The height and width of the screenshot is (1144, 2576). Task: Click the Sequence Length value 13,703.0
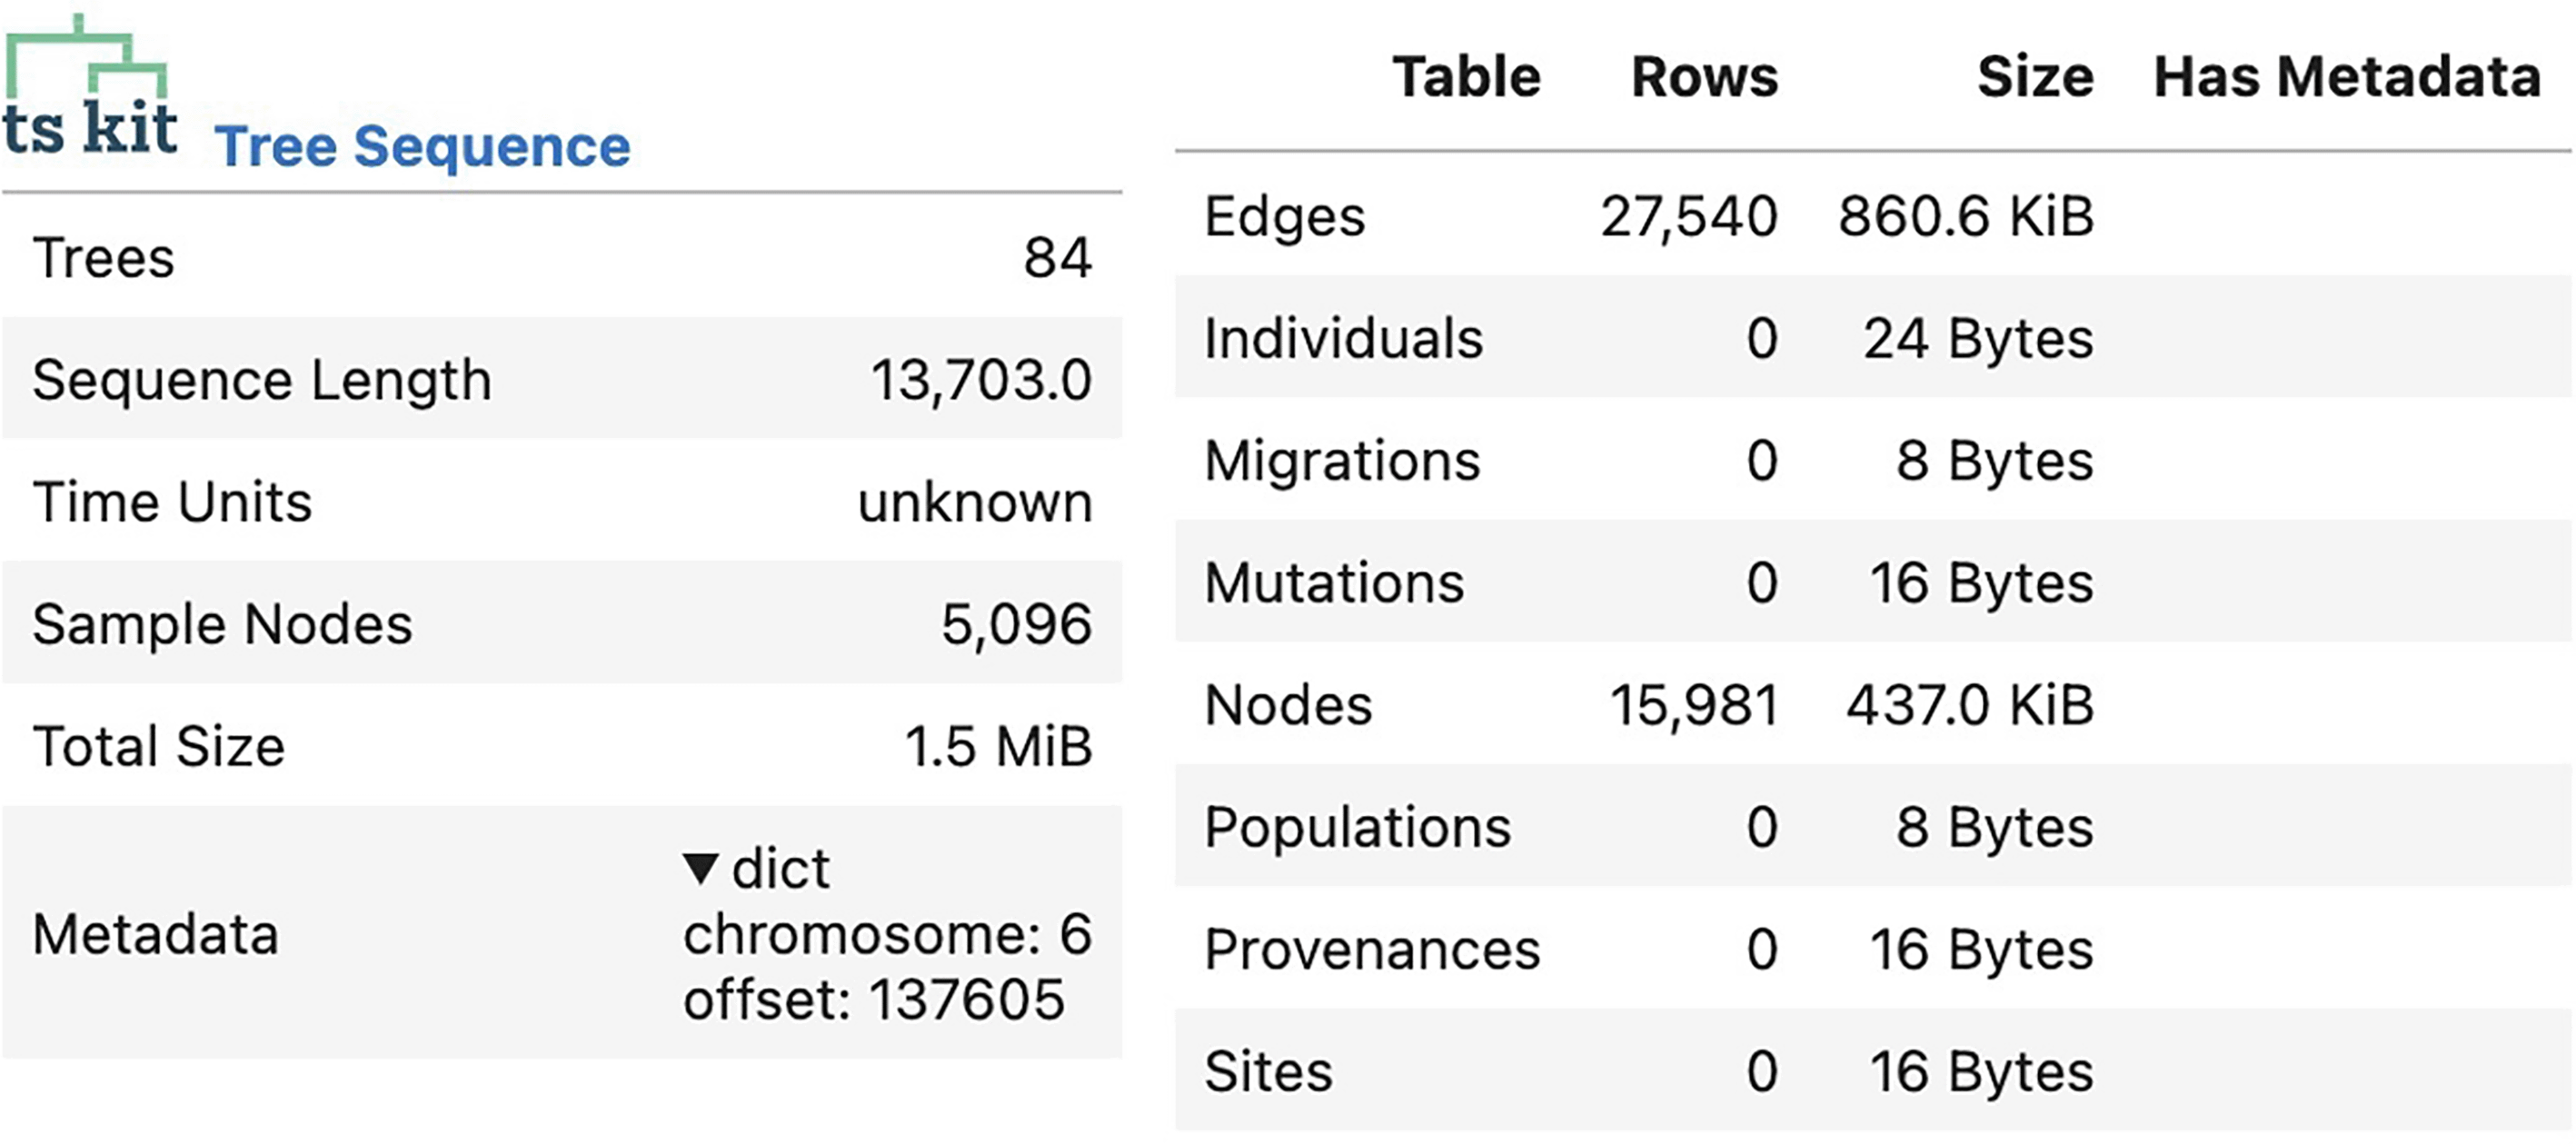(980, 380)
